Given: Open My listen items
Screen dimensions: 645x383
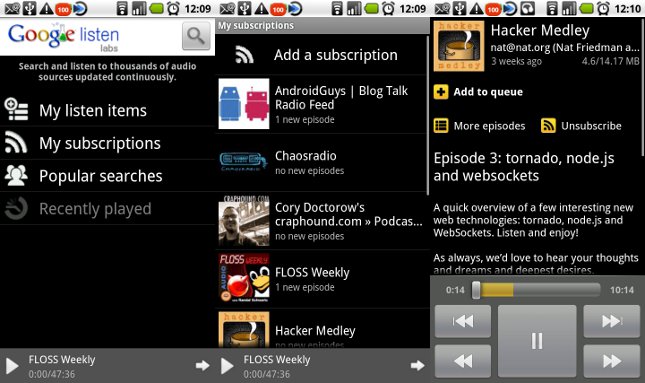Looking at the screenshot, I should pos(107,110).
